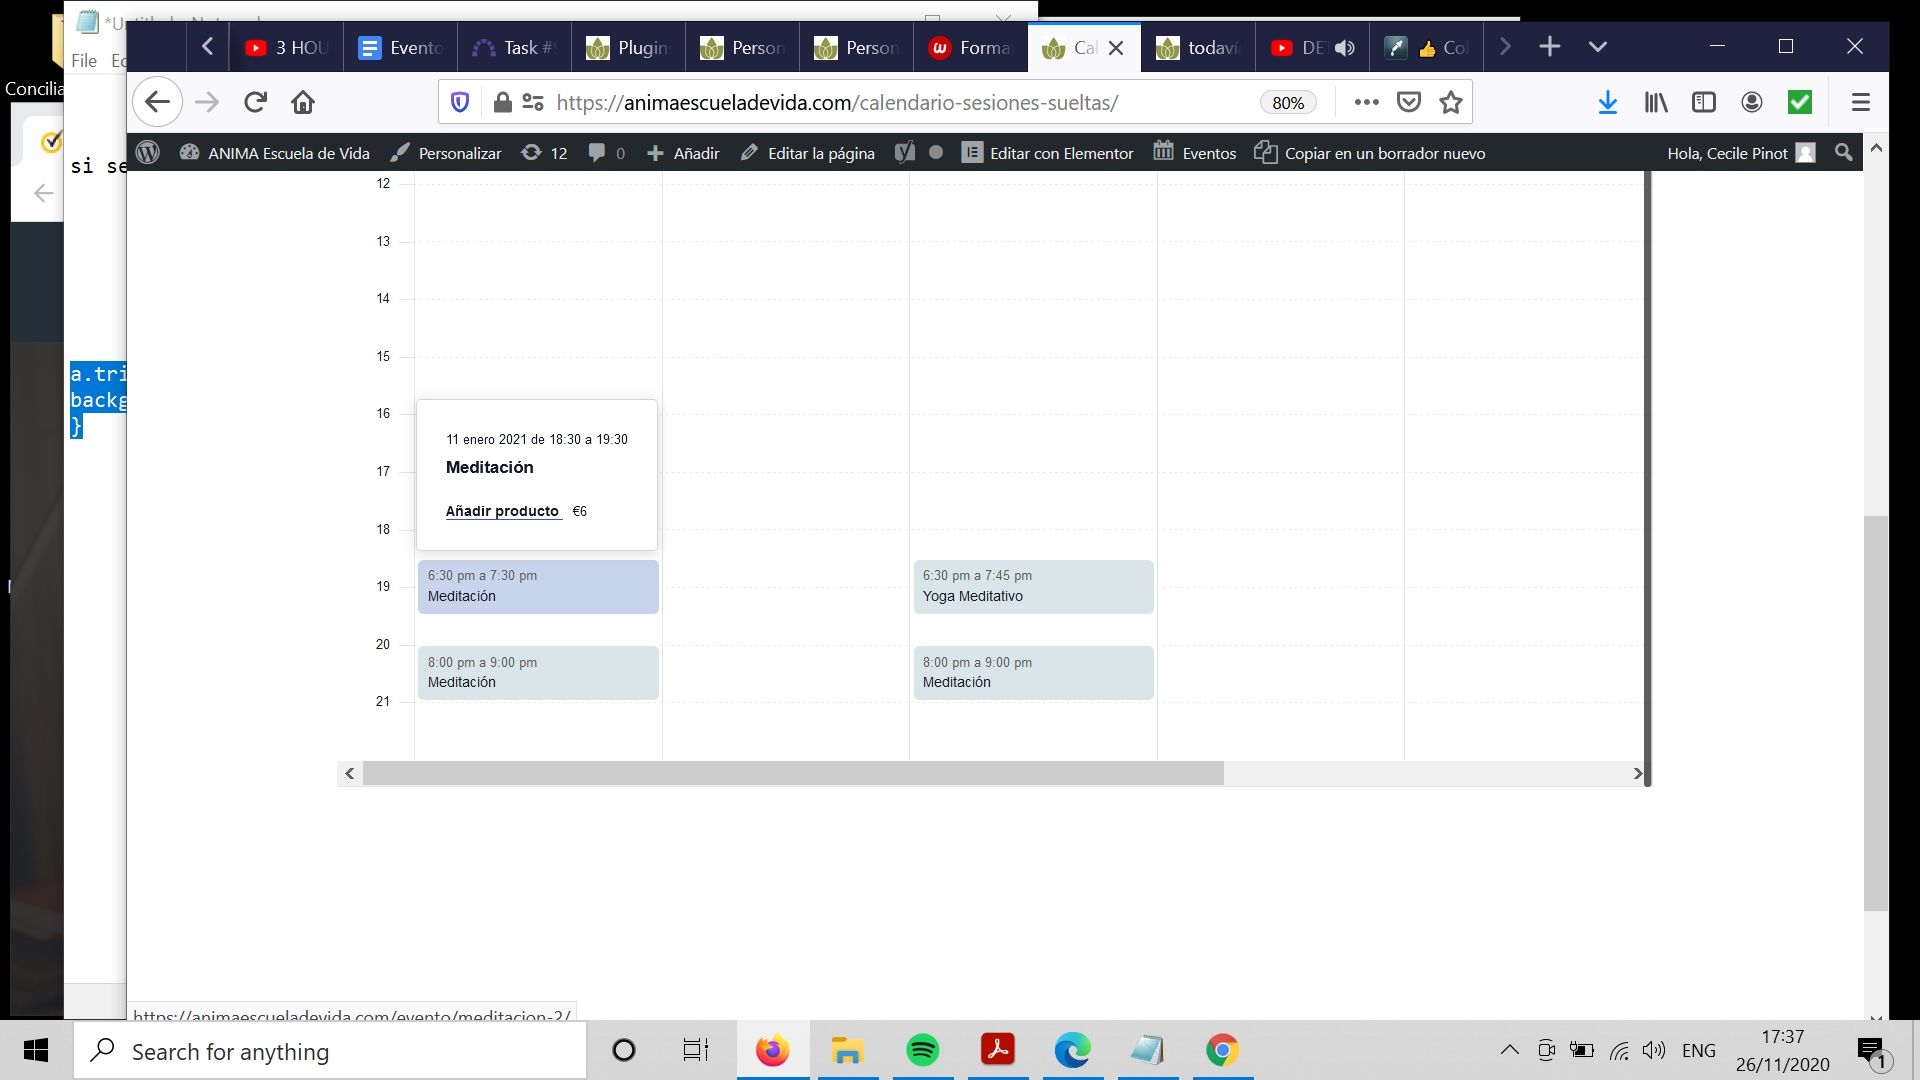This screenshot has width=1920, height=1080.
Task: Switch to the 3 HOU YouTube tab
Action: coord(287,48)
